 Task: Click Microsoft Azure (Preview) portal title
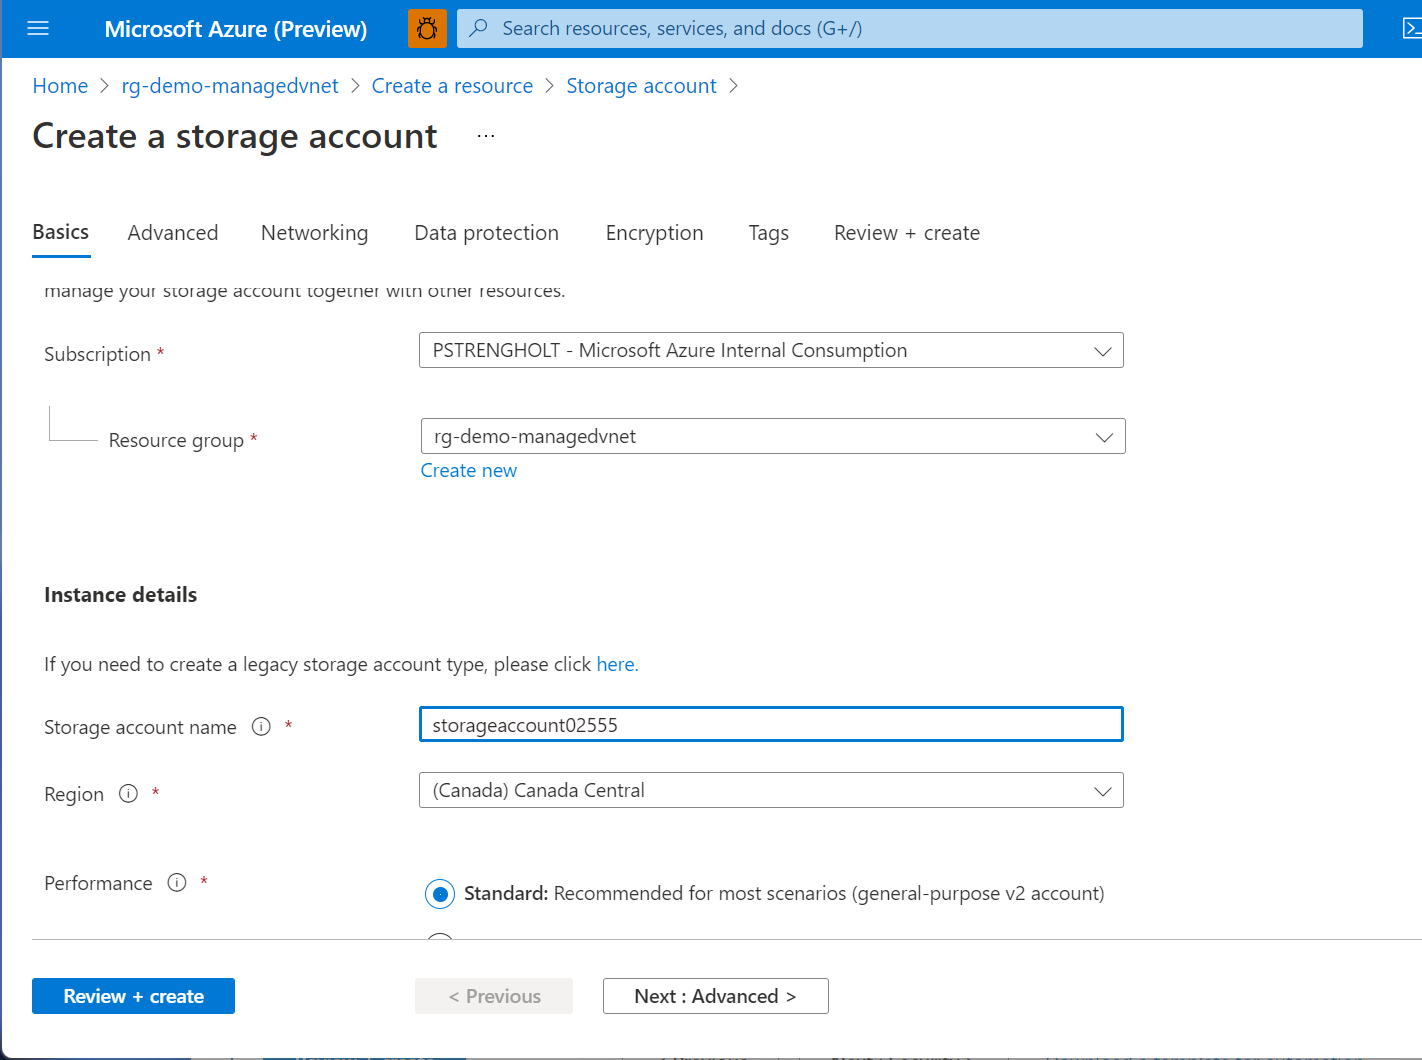236,29
